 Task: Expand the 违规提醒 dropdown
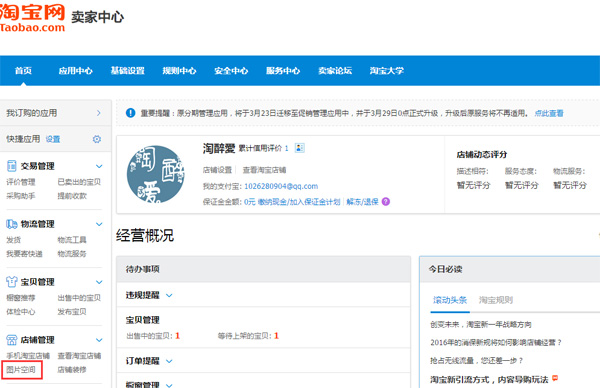169,295
